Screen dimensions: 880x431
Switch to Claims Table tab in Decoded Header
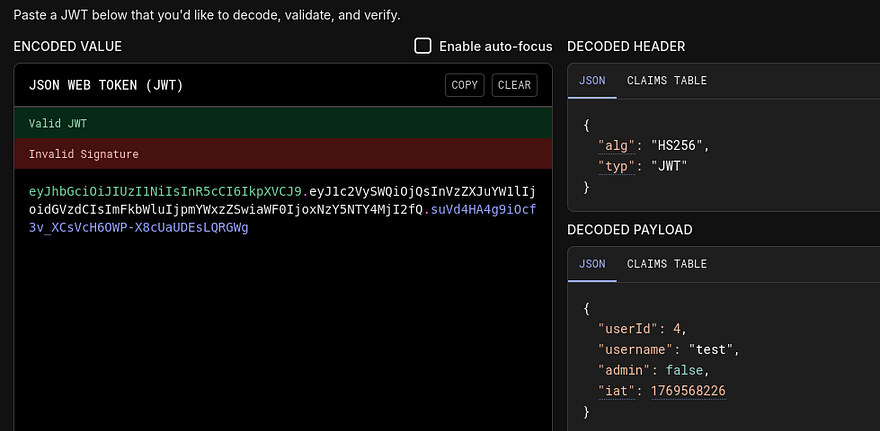click(x=666, y=81)
